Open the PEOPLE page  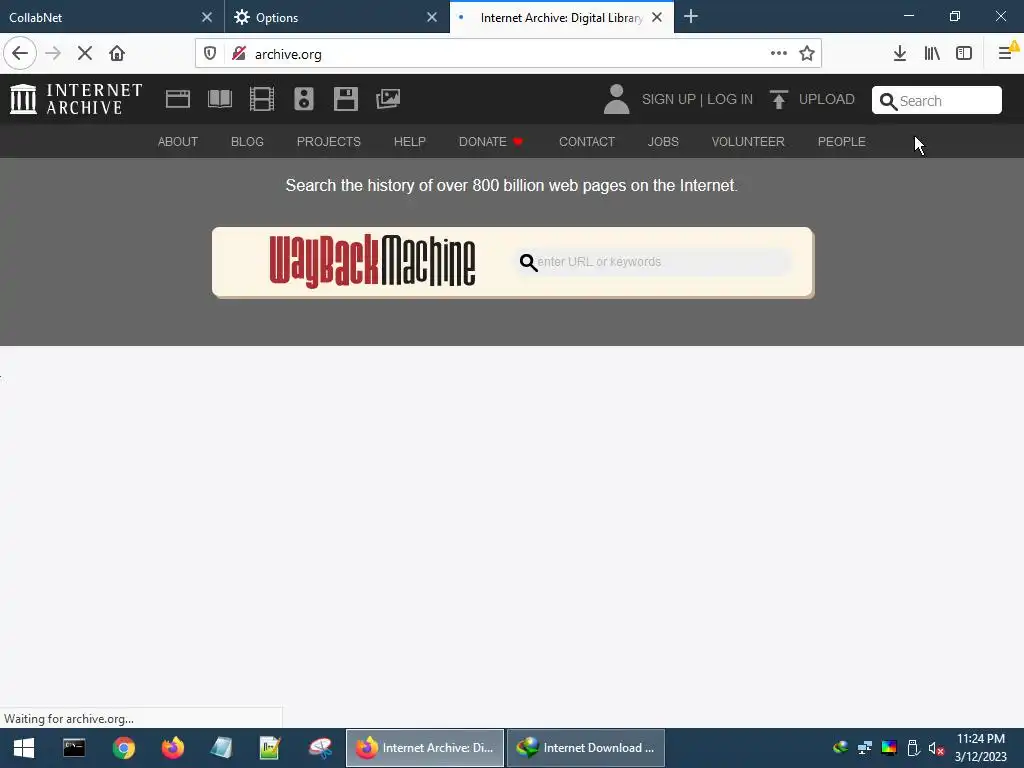[x=842, y=142]
